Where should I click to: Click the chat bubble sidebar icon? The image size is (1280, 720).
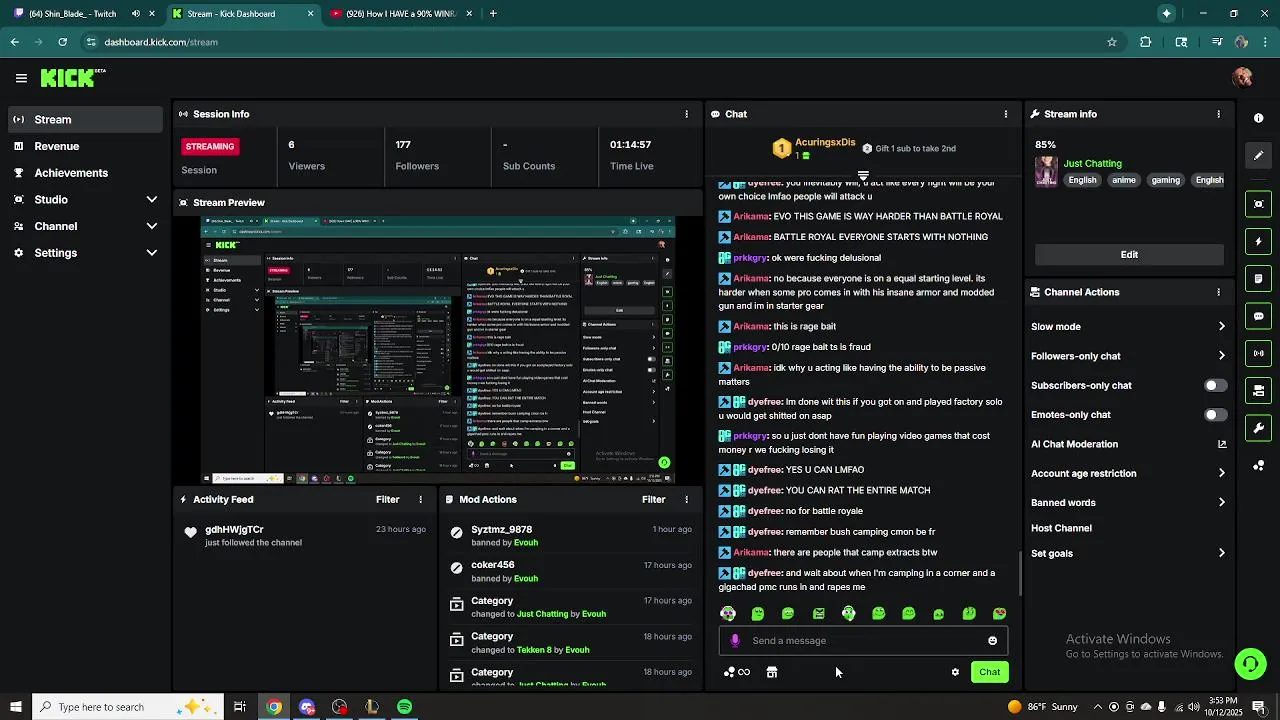click(1259, 316)
